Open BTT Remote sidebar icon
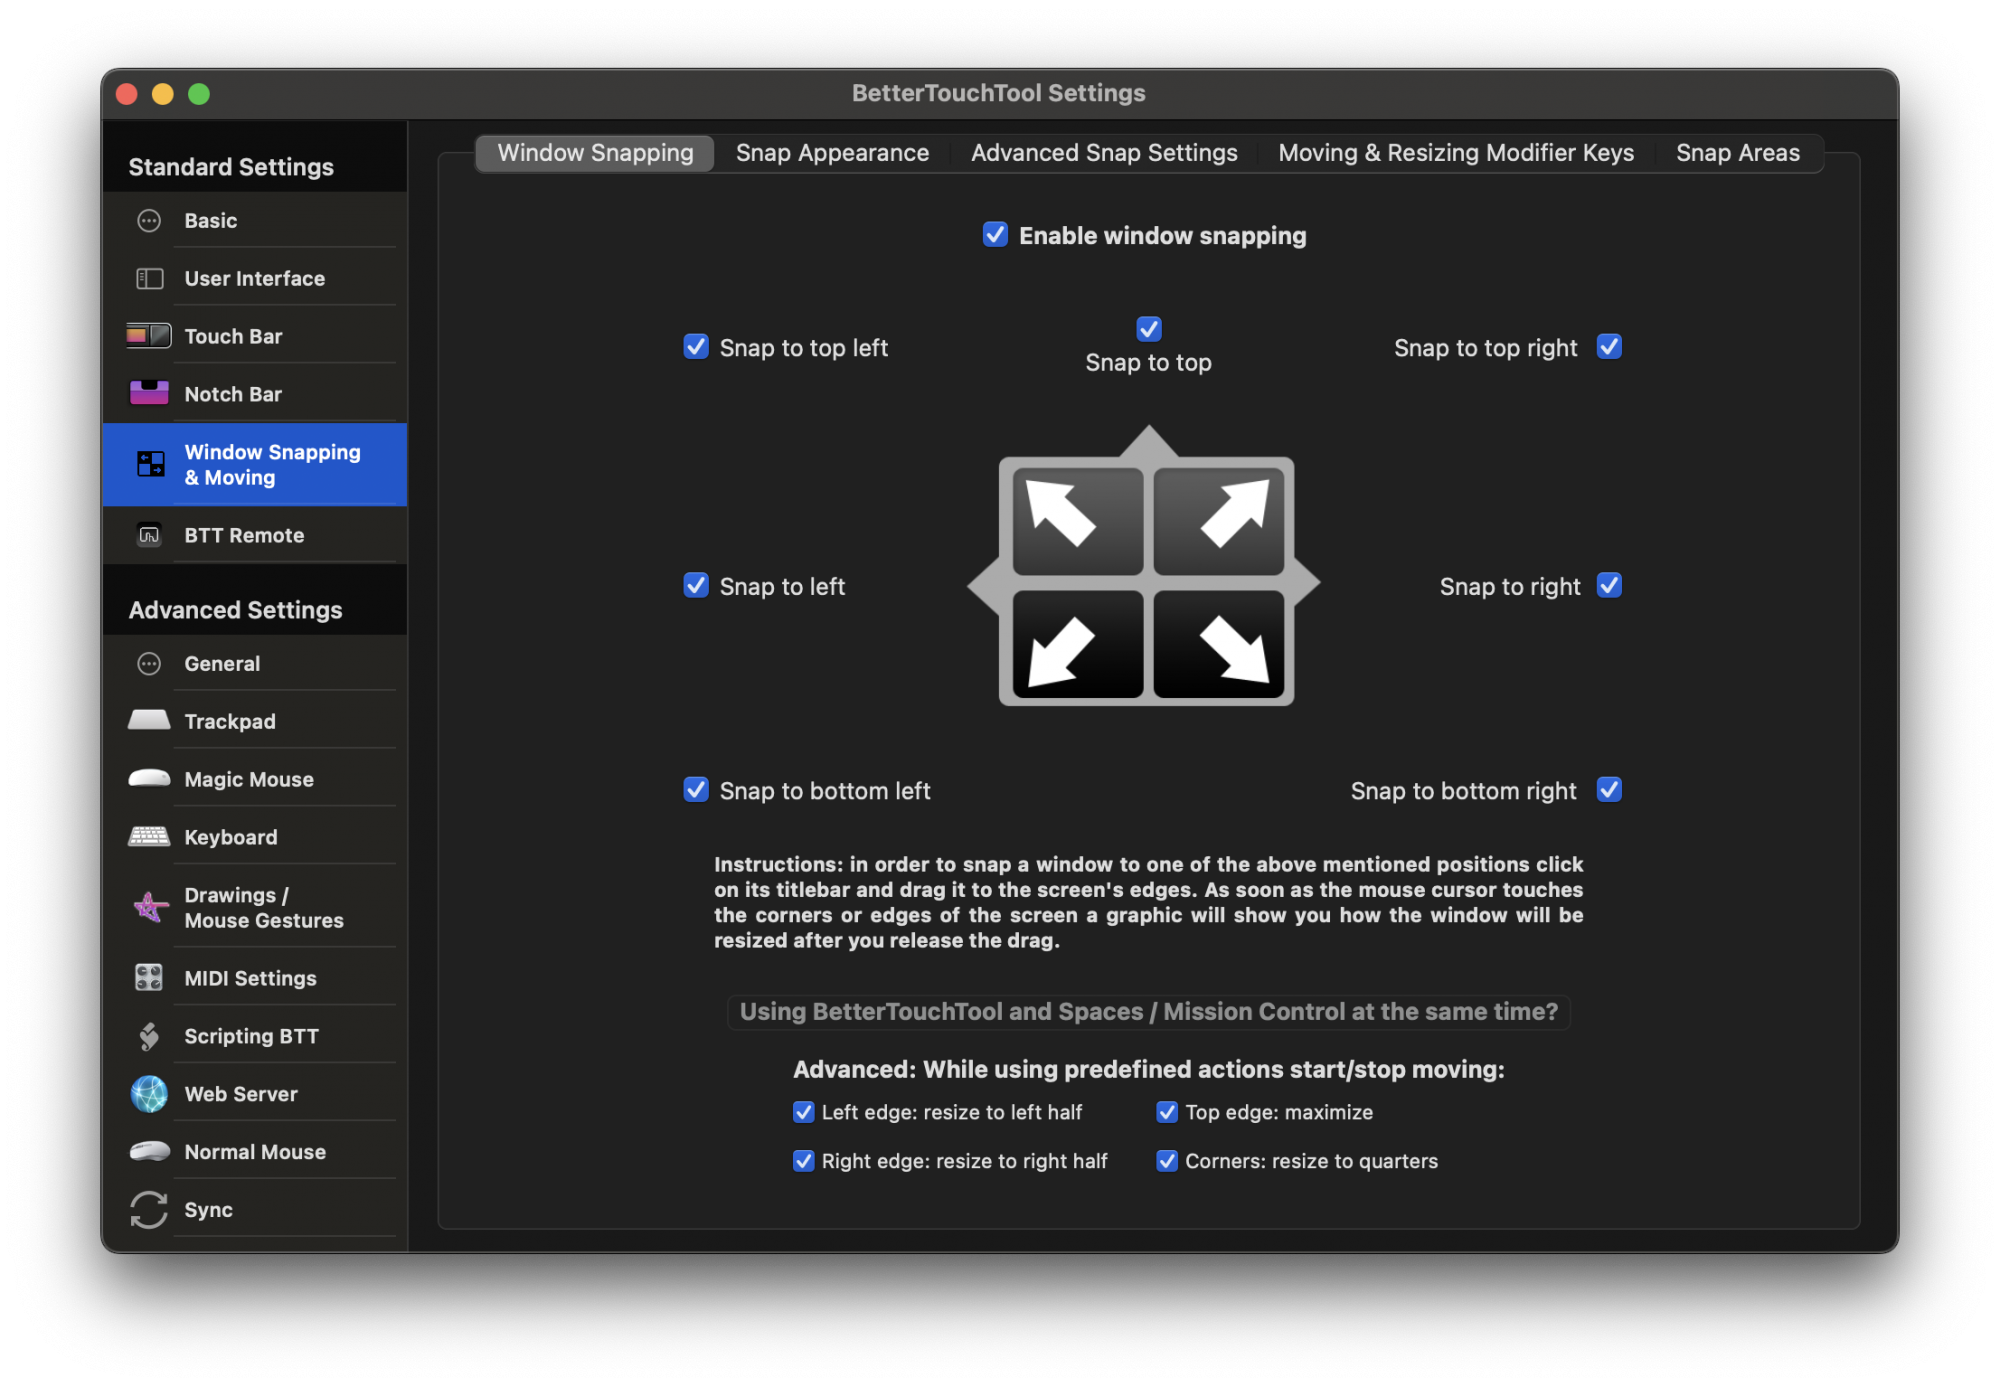Viewport: 2000px width, 1387px height. point(149,535)
